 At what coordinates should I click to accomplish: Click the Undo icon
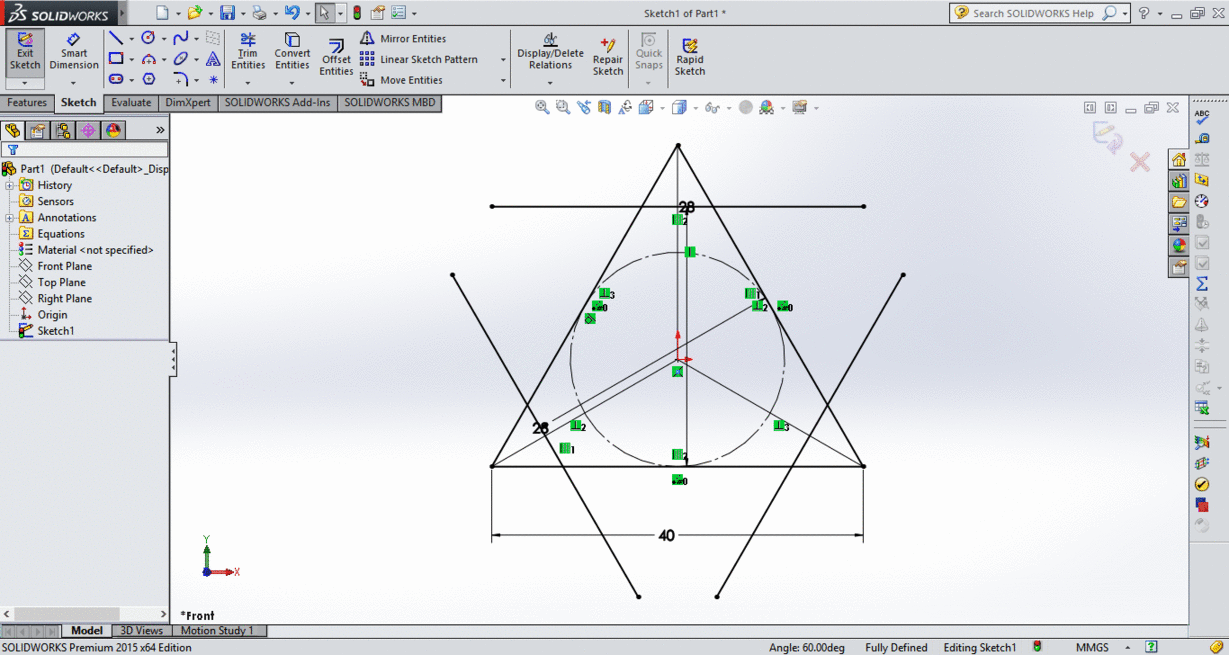291,13
